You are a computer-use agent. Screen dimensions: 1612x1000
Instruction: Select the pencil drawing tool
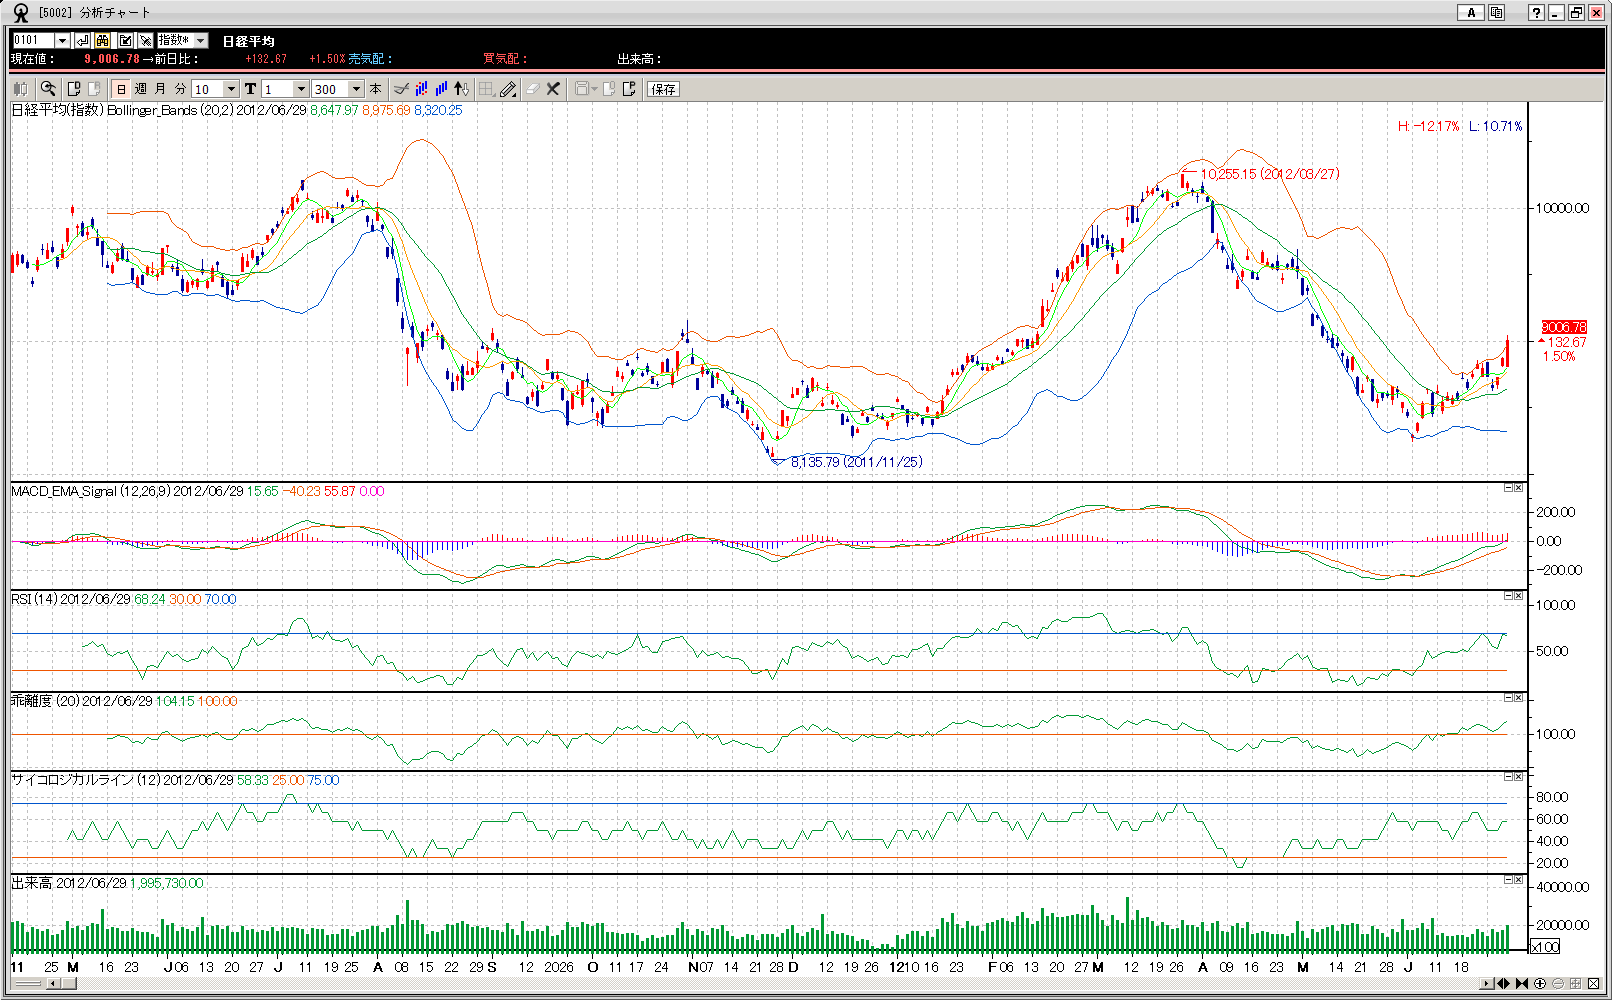point(508,89)
